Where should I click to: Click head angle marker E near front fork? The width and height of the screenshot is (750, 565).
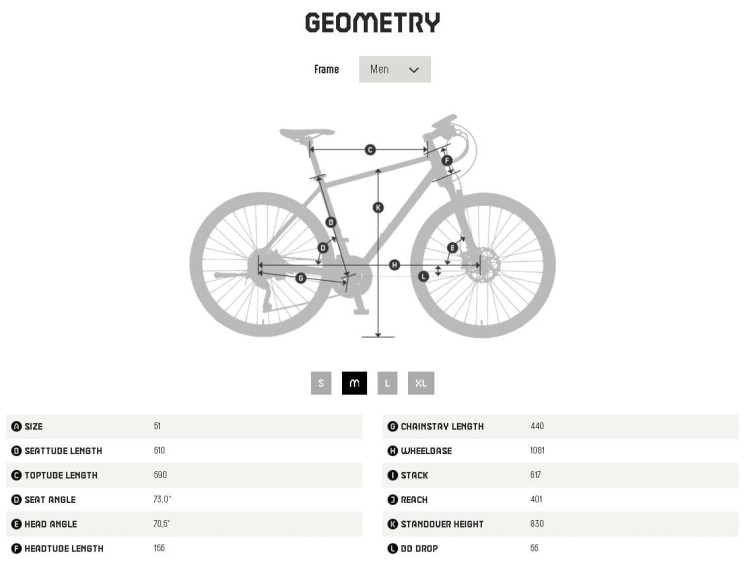[452, 247]
